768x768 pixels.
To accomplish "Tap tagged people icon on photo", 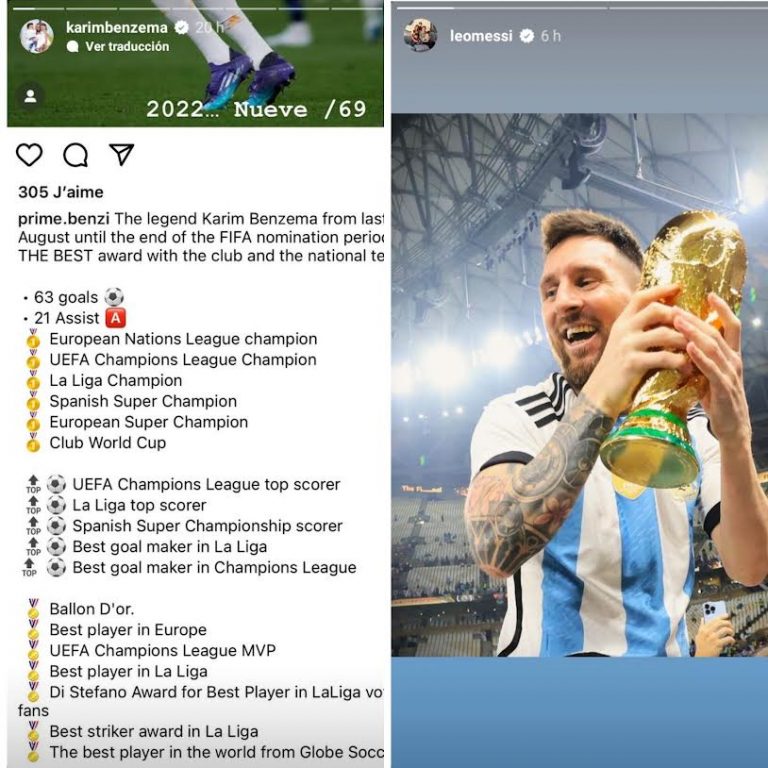I will [x=30, y=96].
